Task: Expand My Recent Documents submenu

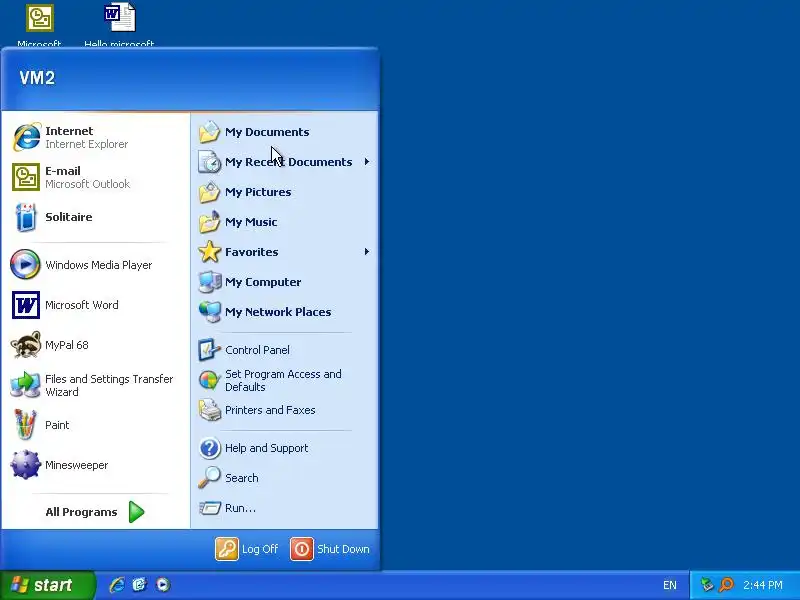Action: coord(284,162)
